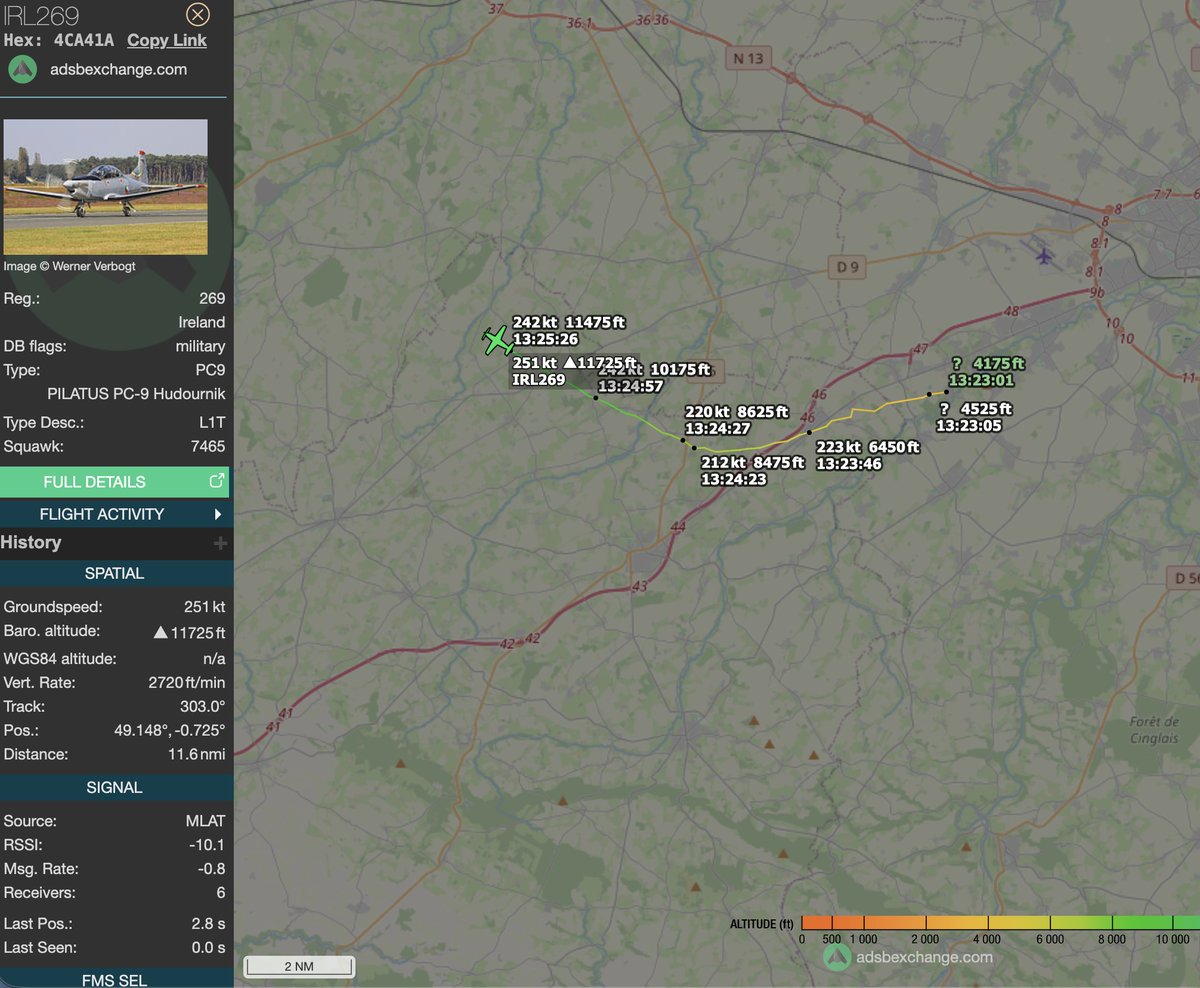Click the Hex code 4CA41A
The image size is (1200, 988).
coord(84,40)
